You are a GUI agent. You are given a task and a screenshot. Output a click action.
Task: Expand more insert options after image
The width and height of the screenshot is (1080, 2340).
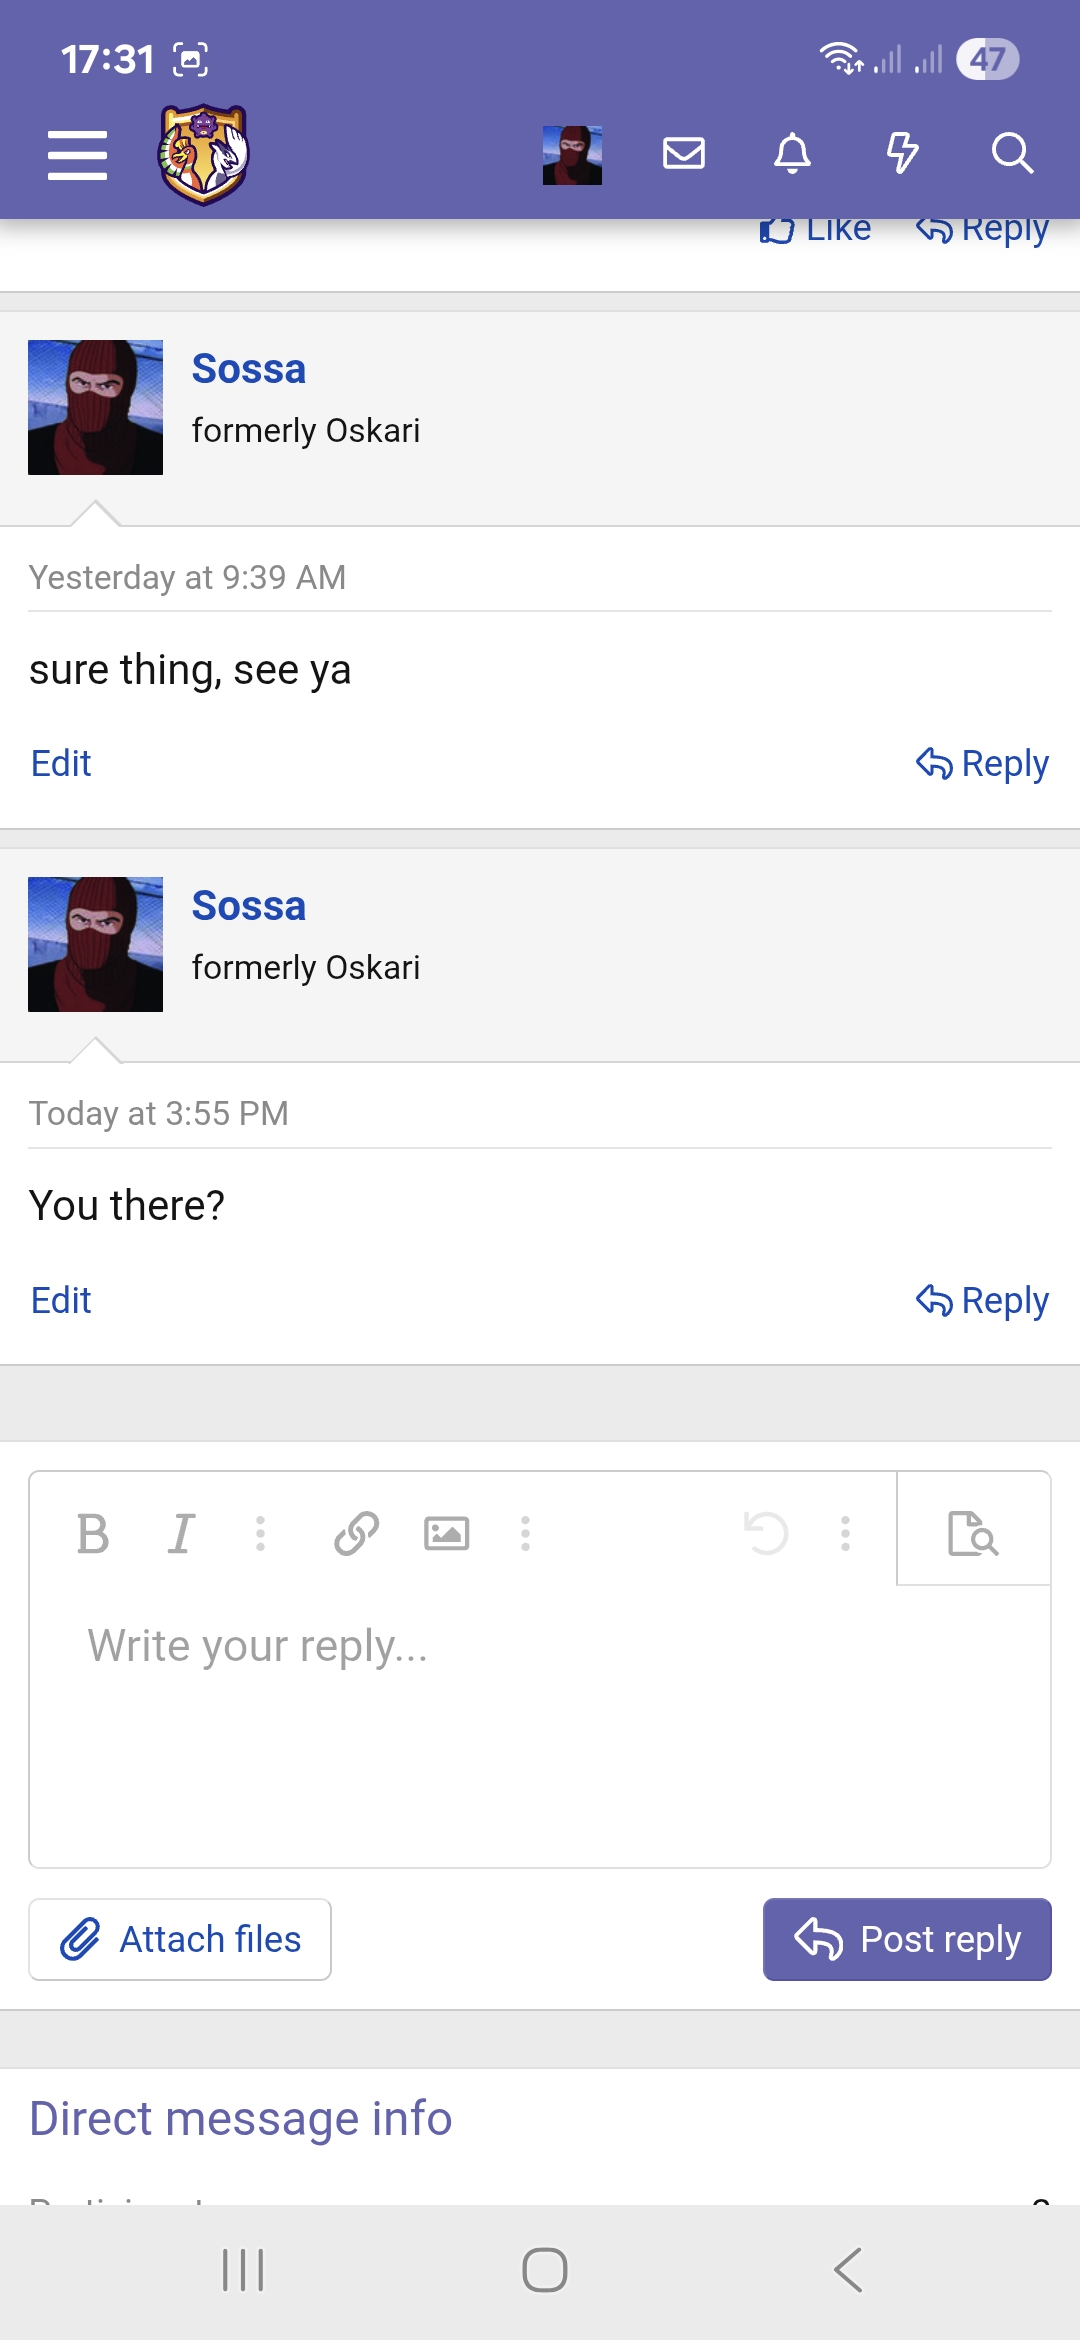point(525,1533)
